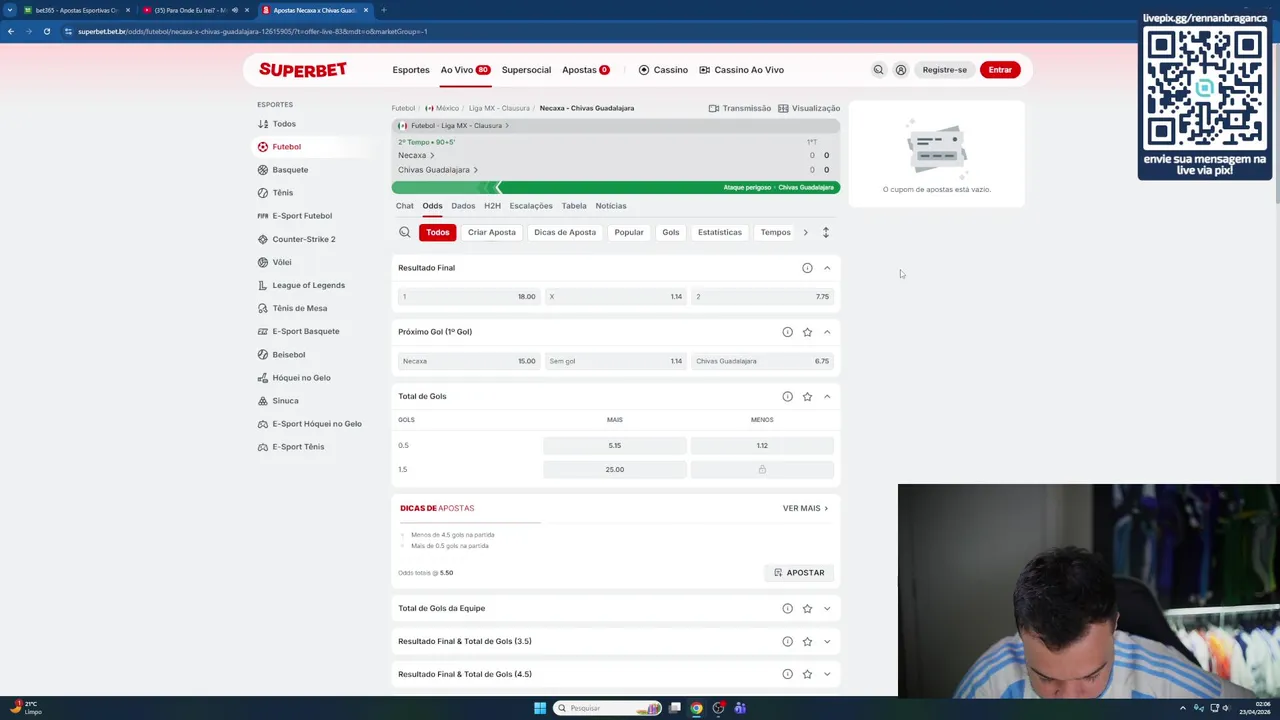The width and height of the screenshot is (1280, 720).
Task: Expand Total de Gols da Equipe market
Action: [827, 608]
